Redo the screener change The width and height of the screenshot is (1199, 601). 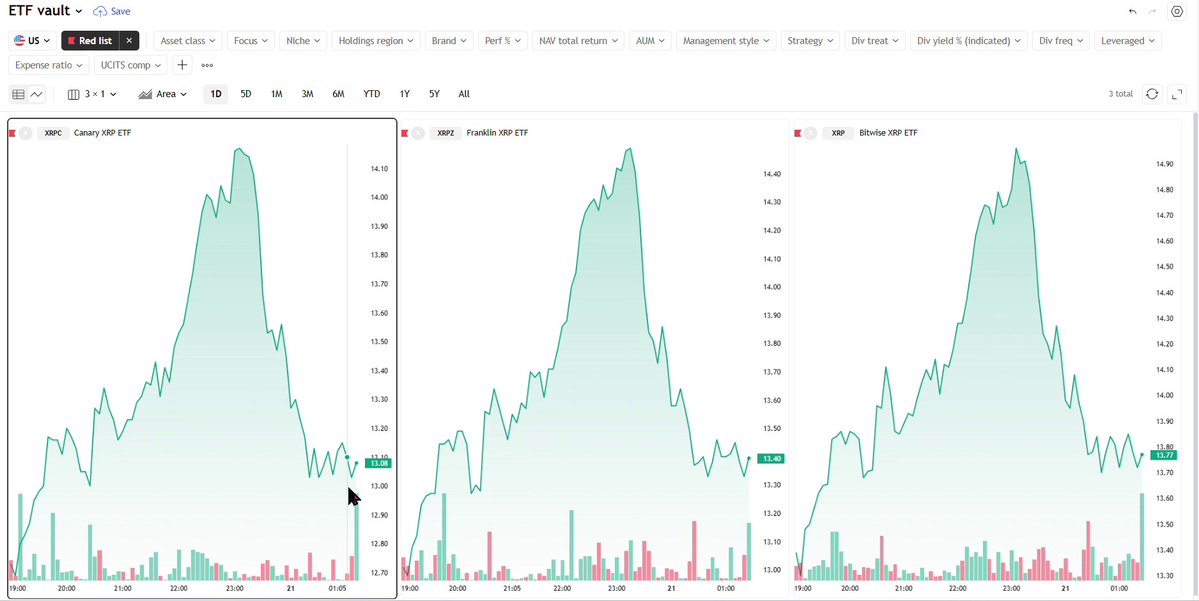click(1152, 11)
